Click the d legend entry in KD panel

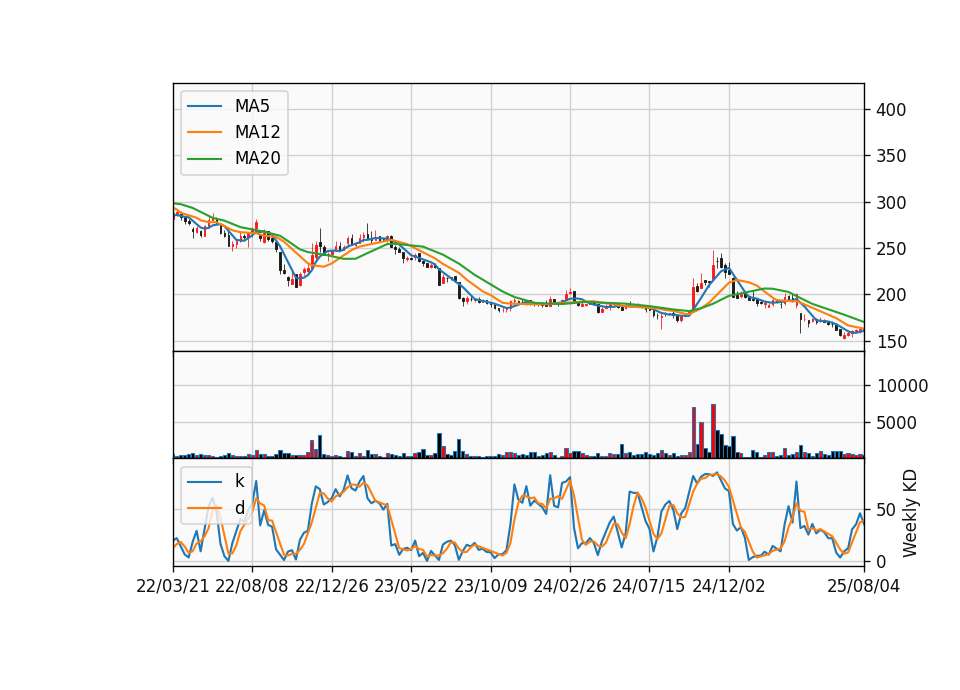pos(239,508)
